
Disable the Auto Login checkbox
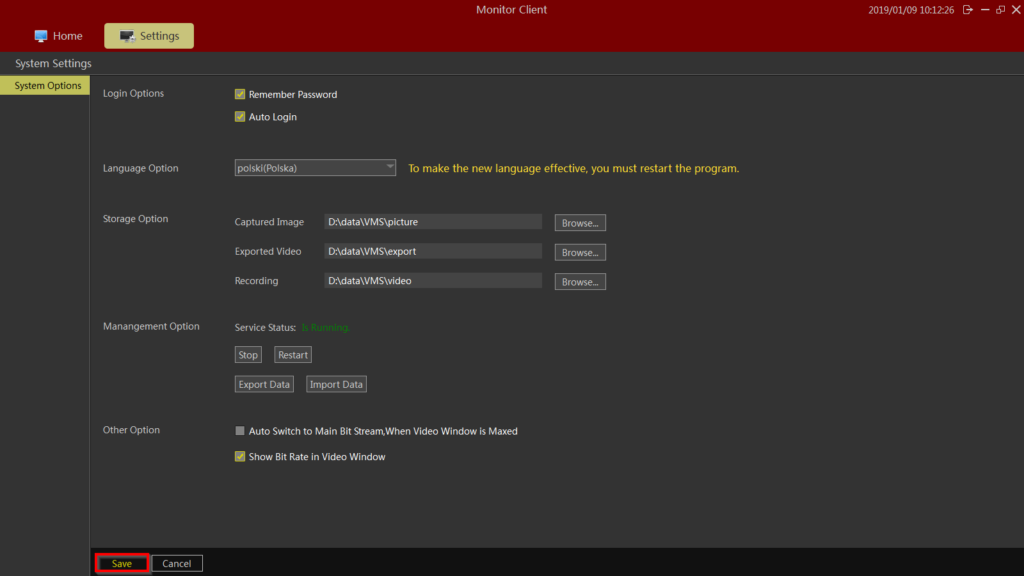click(240, 117)
